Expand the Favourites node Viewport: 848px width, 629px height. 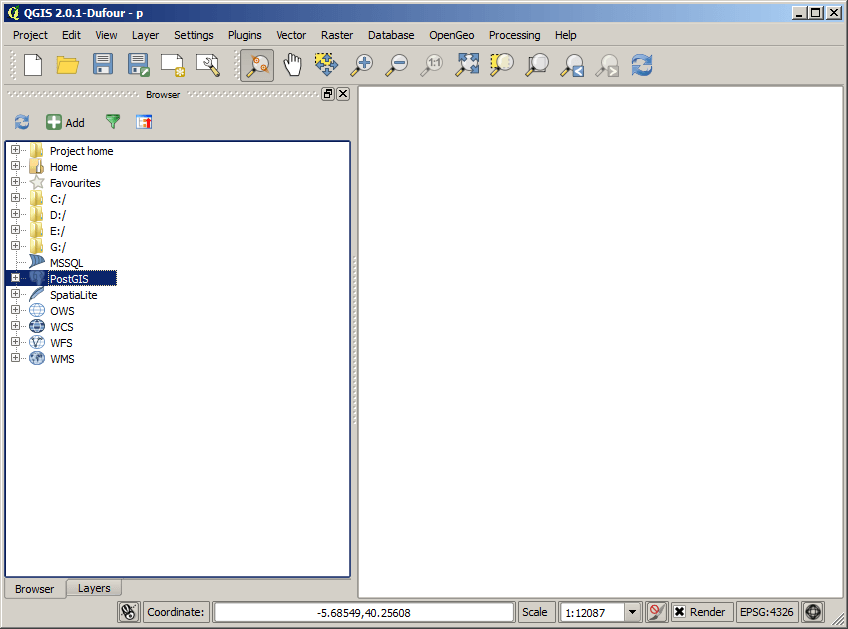[x=15, y=182]
